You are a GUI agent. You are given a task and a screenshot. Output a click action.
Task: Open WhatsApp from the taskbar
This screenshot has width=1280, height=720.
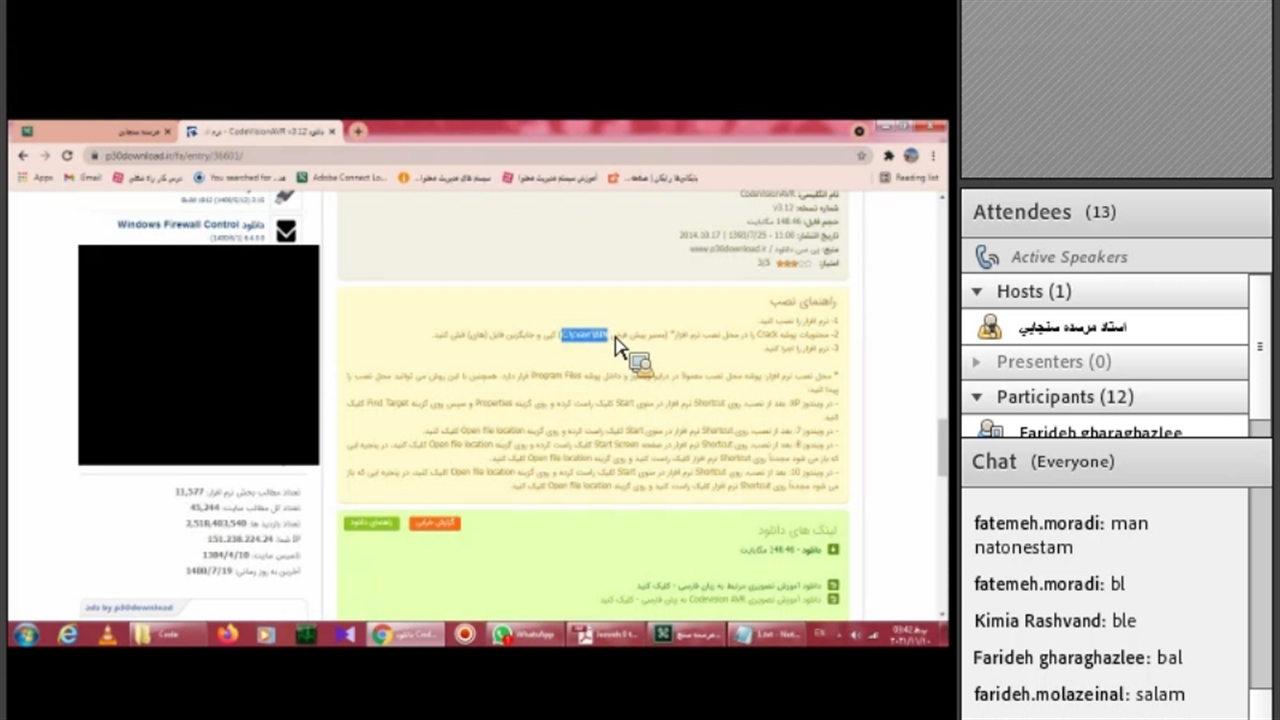coord(524,635)
